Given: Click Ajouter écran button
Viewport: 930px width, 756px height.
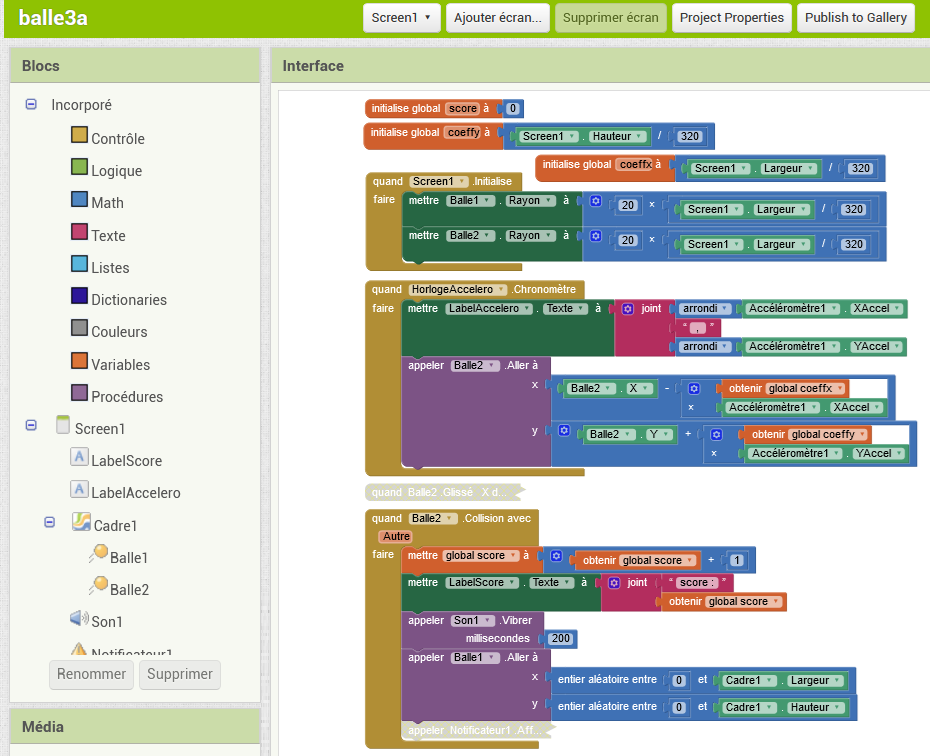Looking at the screenshot, I should 498,18.
